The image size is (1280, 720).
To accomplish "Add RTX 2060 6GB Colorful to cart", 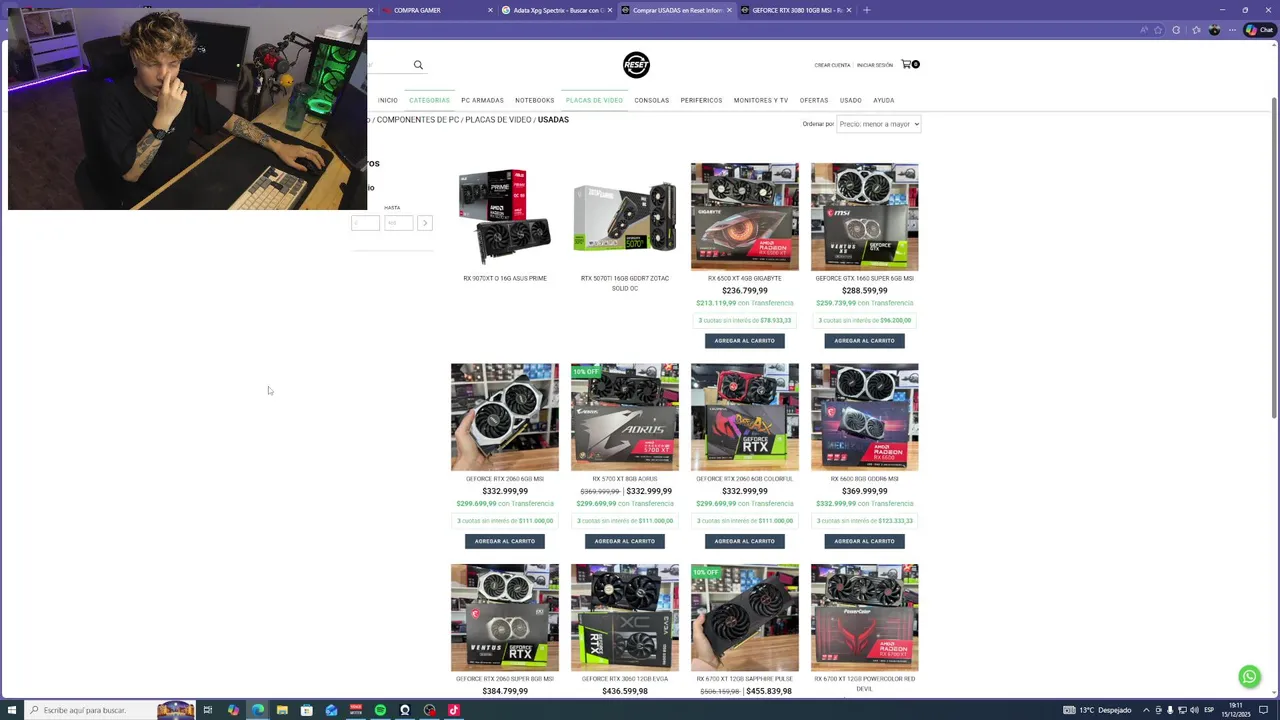I will [745, 541].
